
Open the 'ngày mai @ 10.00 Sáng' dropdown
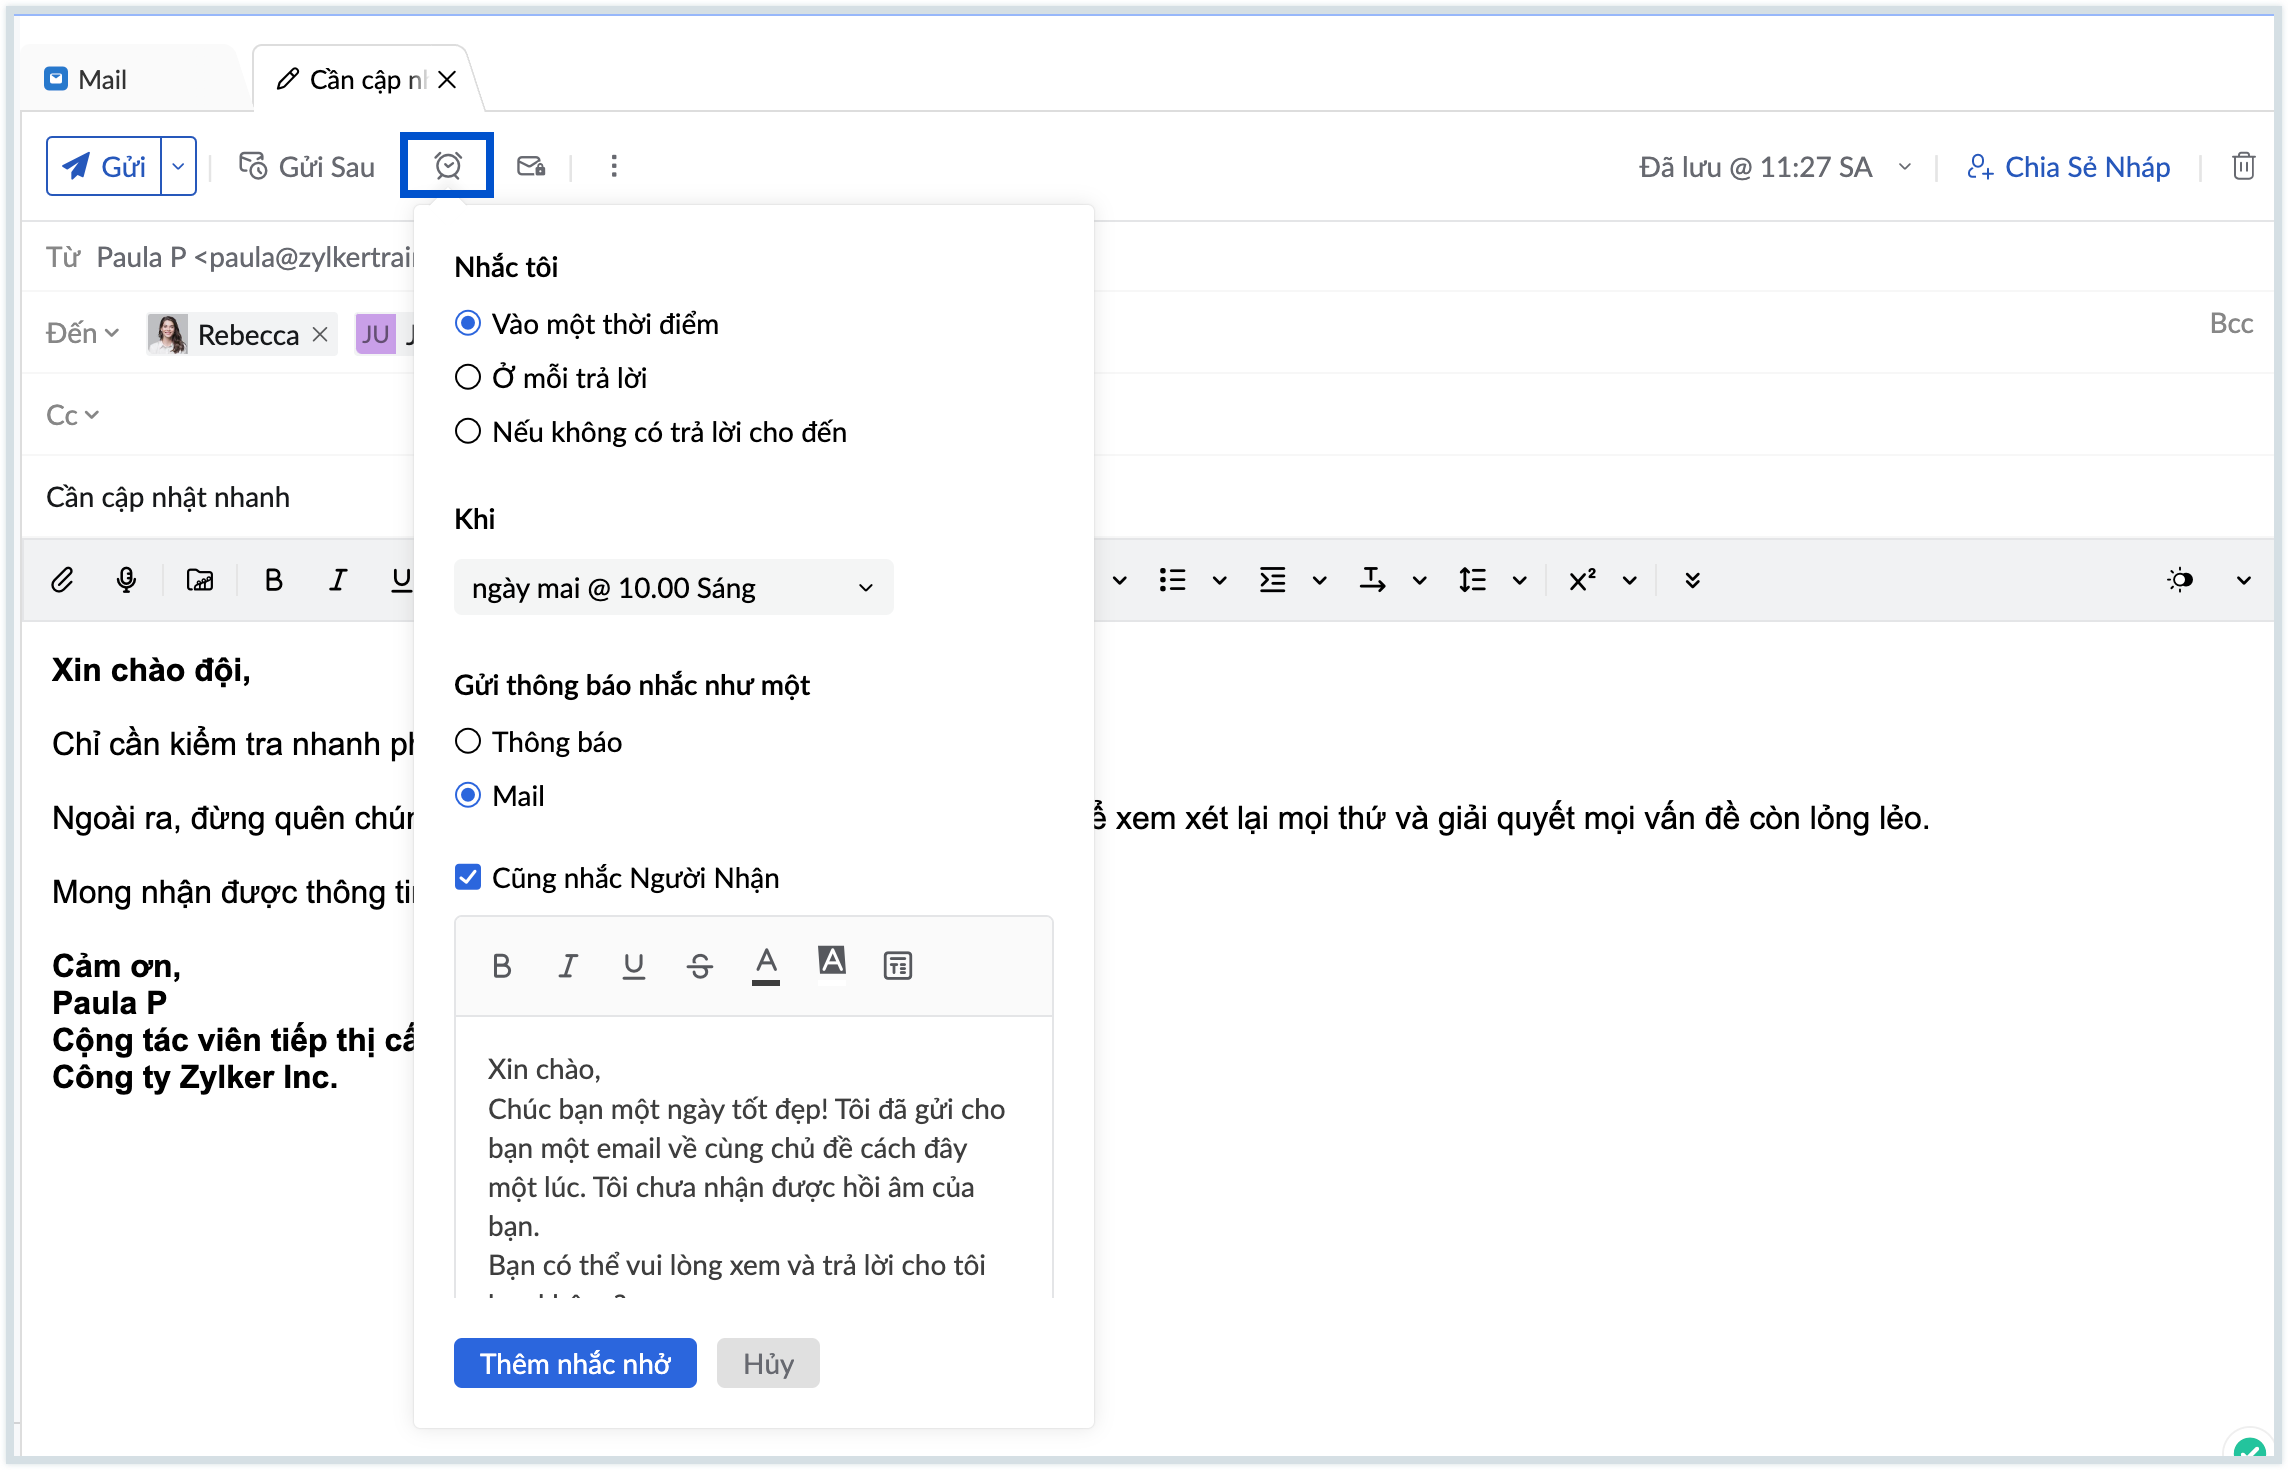coord(673,588)
